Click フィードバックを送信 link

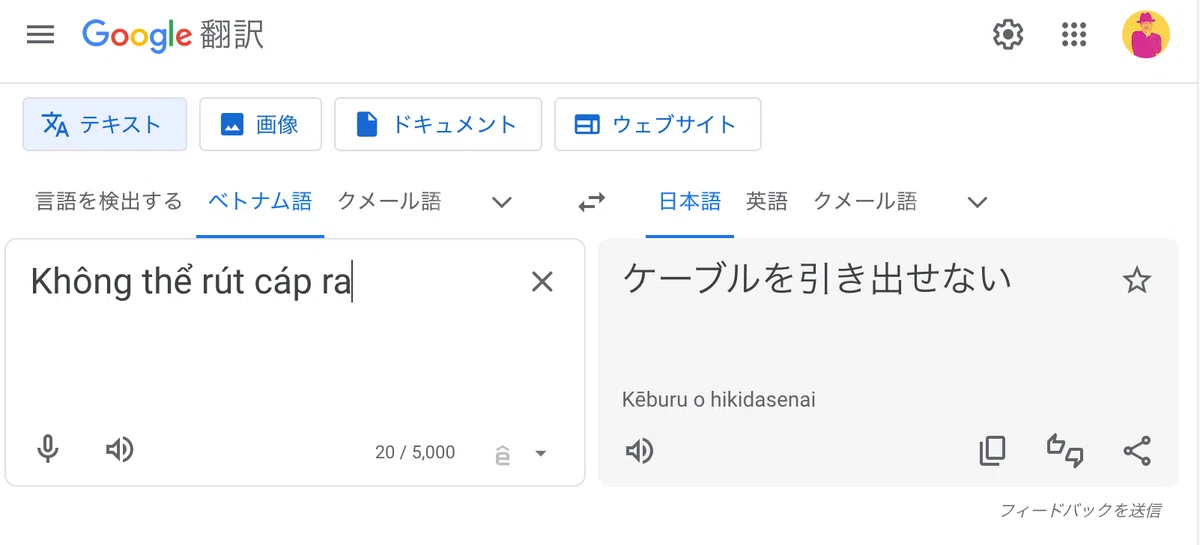(1080, 510)
